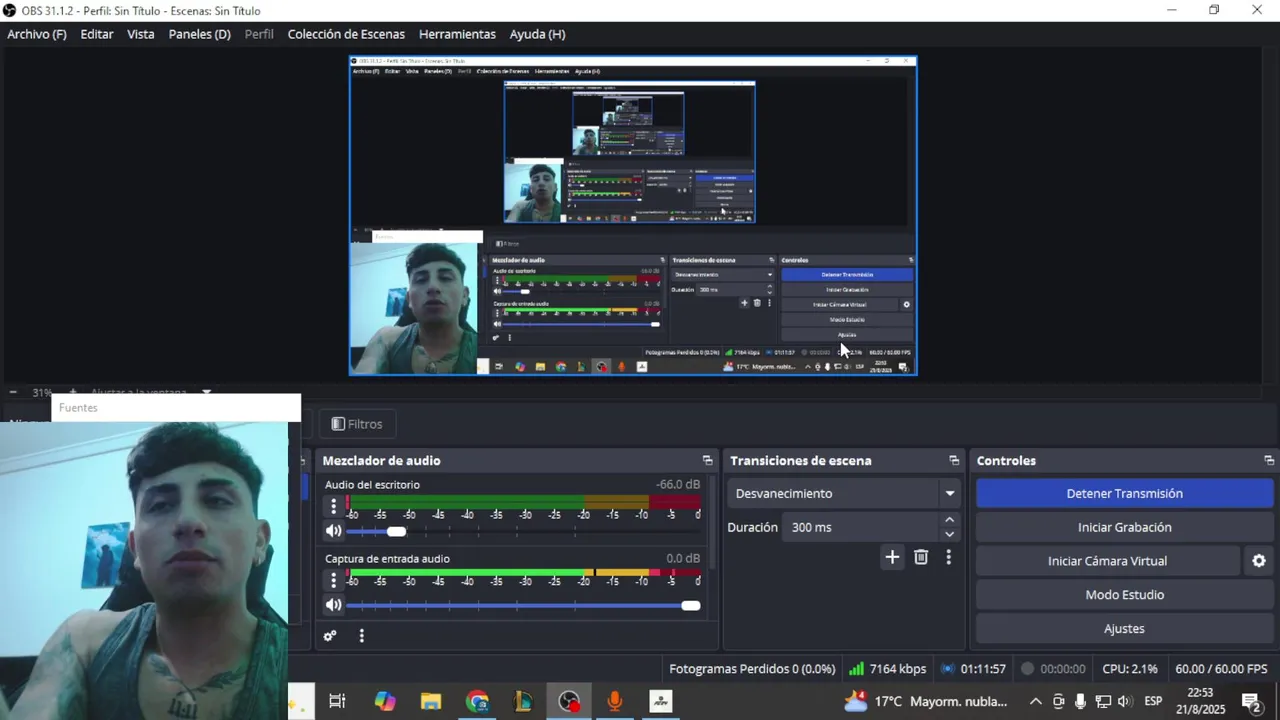The width and height of the screenshot is (1280, 720).
Task: Click the -66.0 dB level readout
Action: [x=678, y=485]
